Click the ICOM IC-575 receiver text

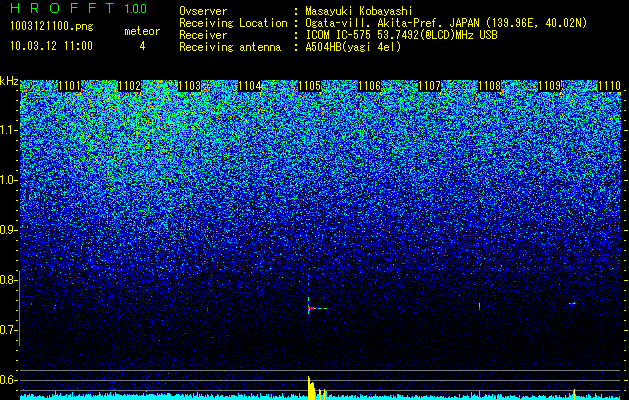[x=401, y=35]
